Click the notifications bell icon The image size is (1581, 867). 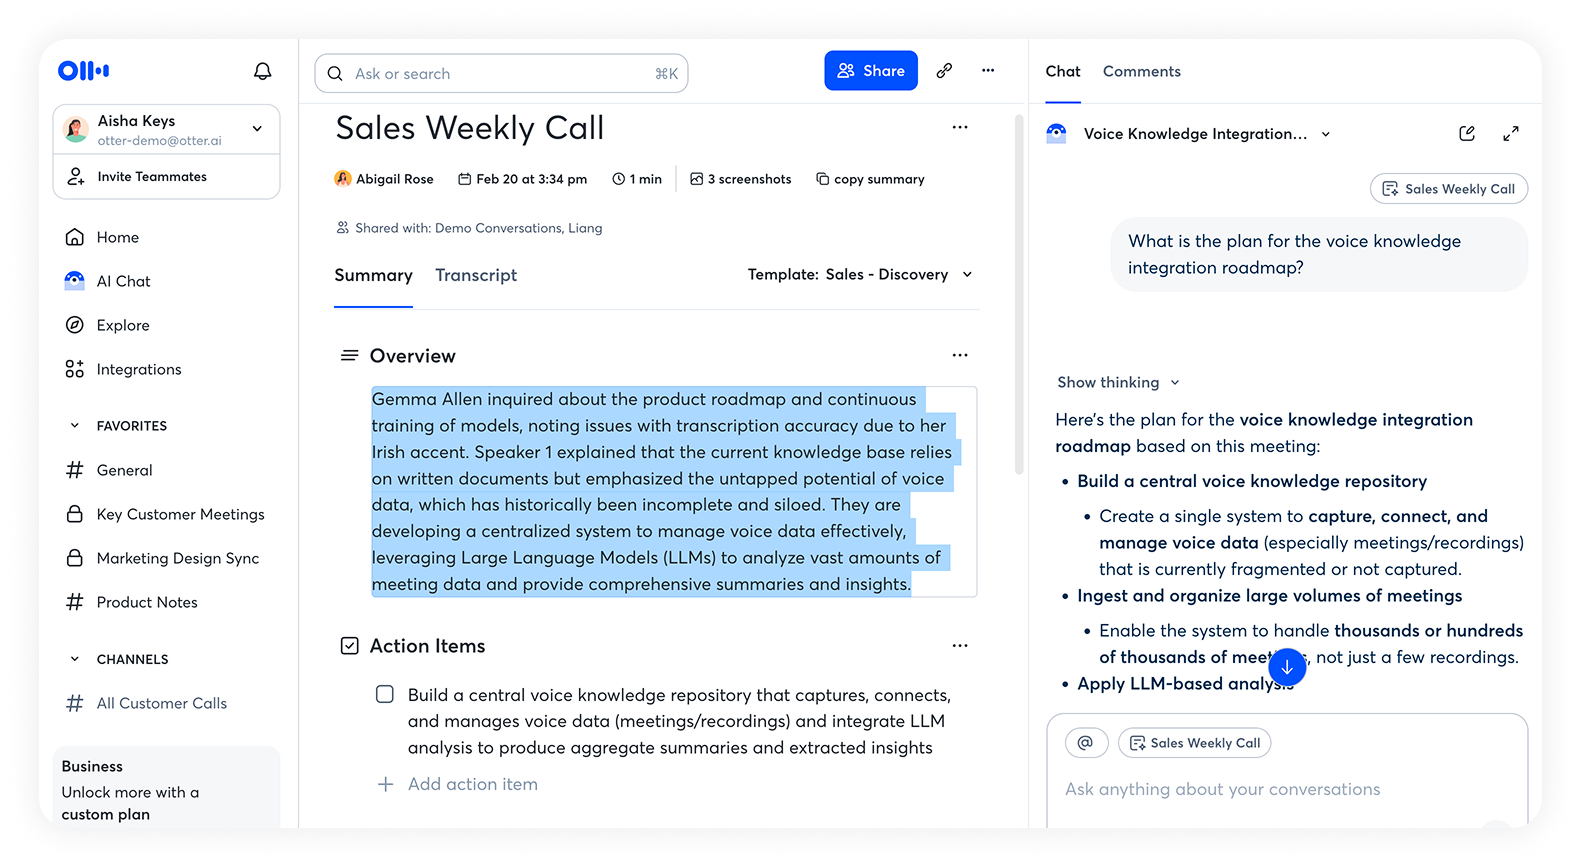[x=262, y=71]
